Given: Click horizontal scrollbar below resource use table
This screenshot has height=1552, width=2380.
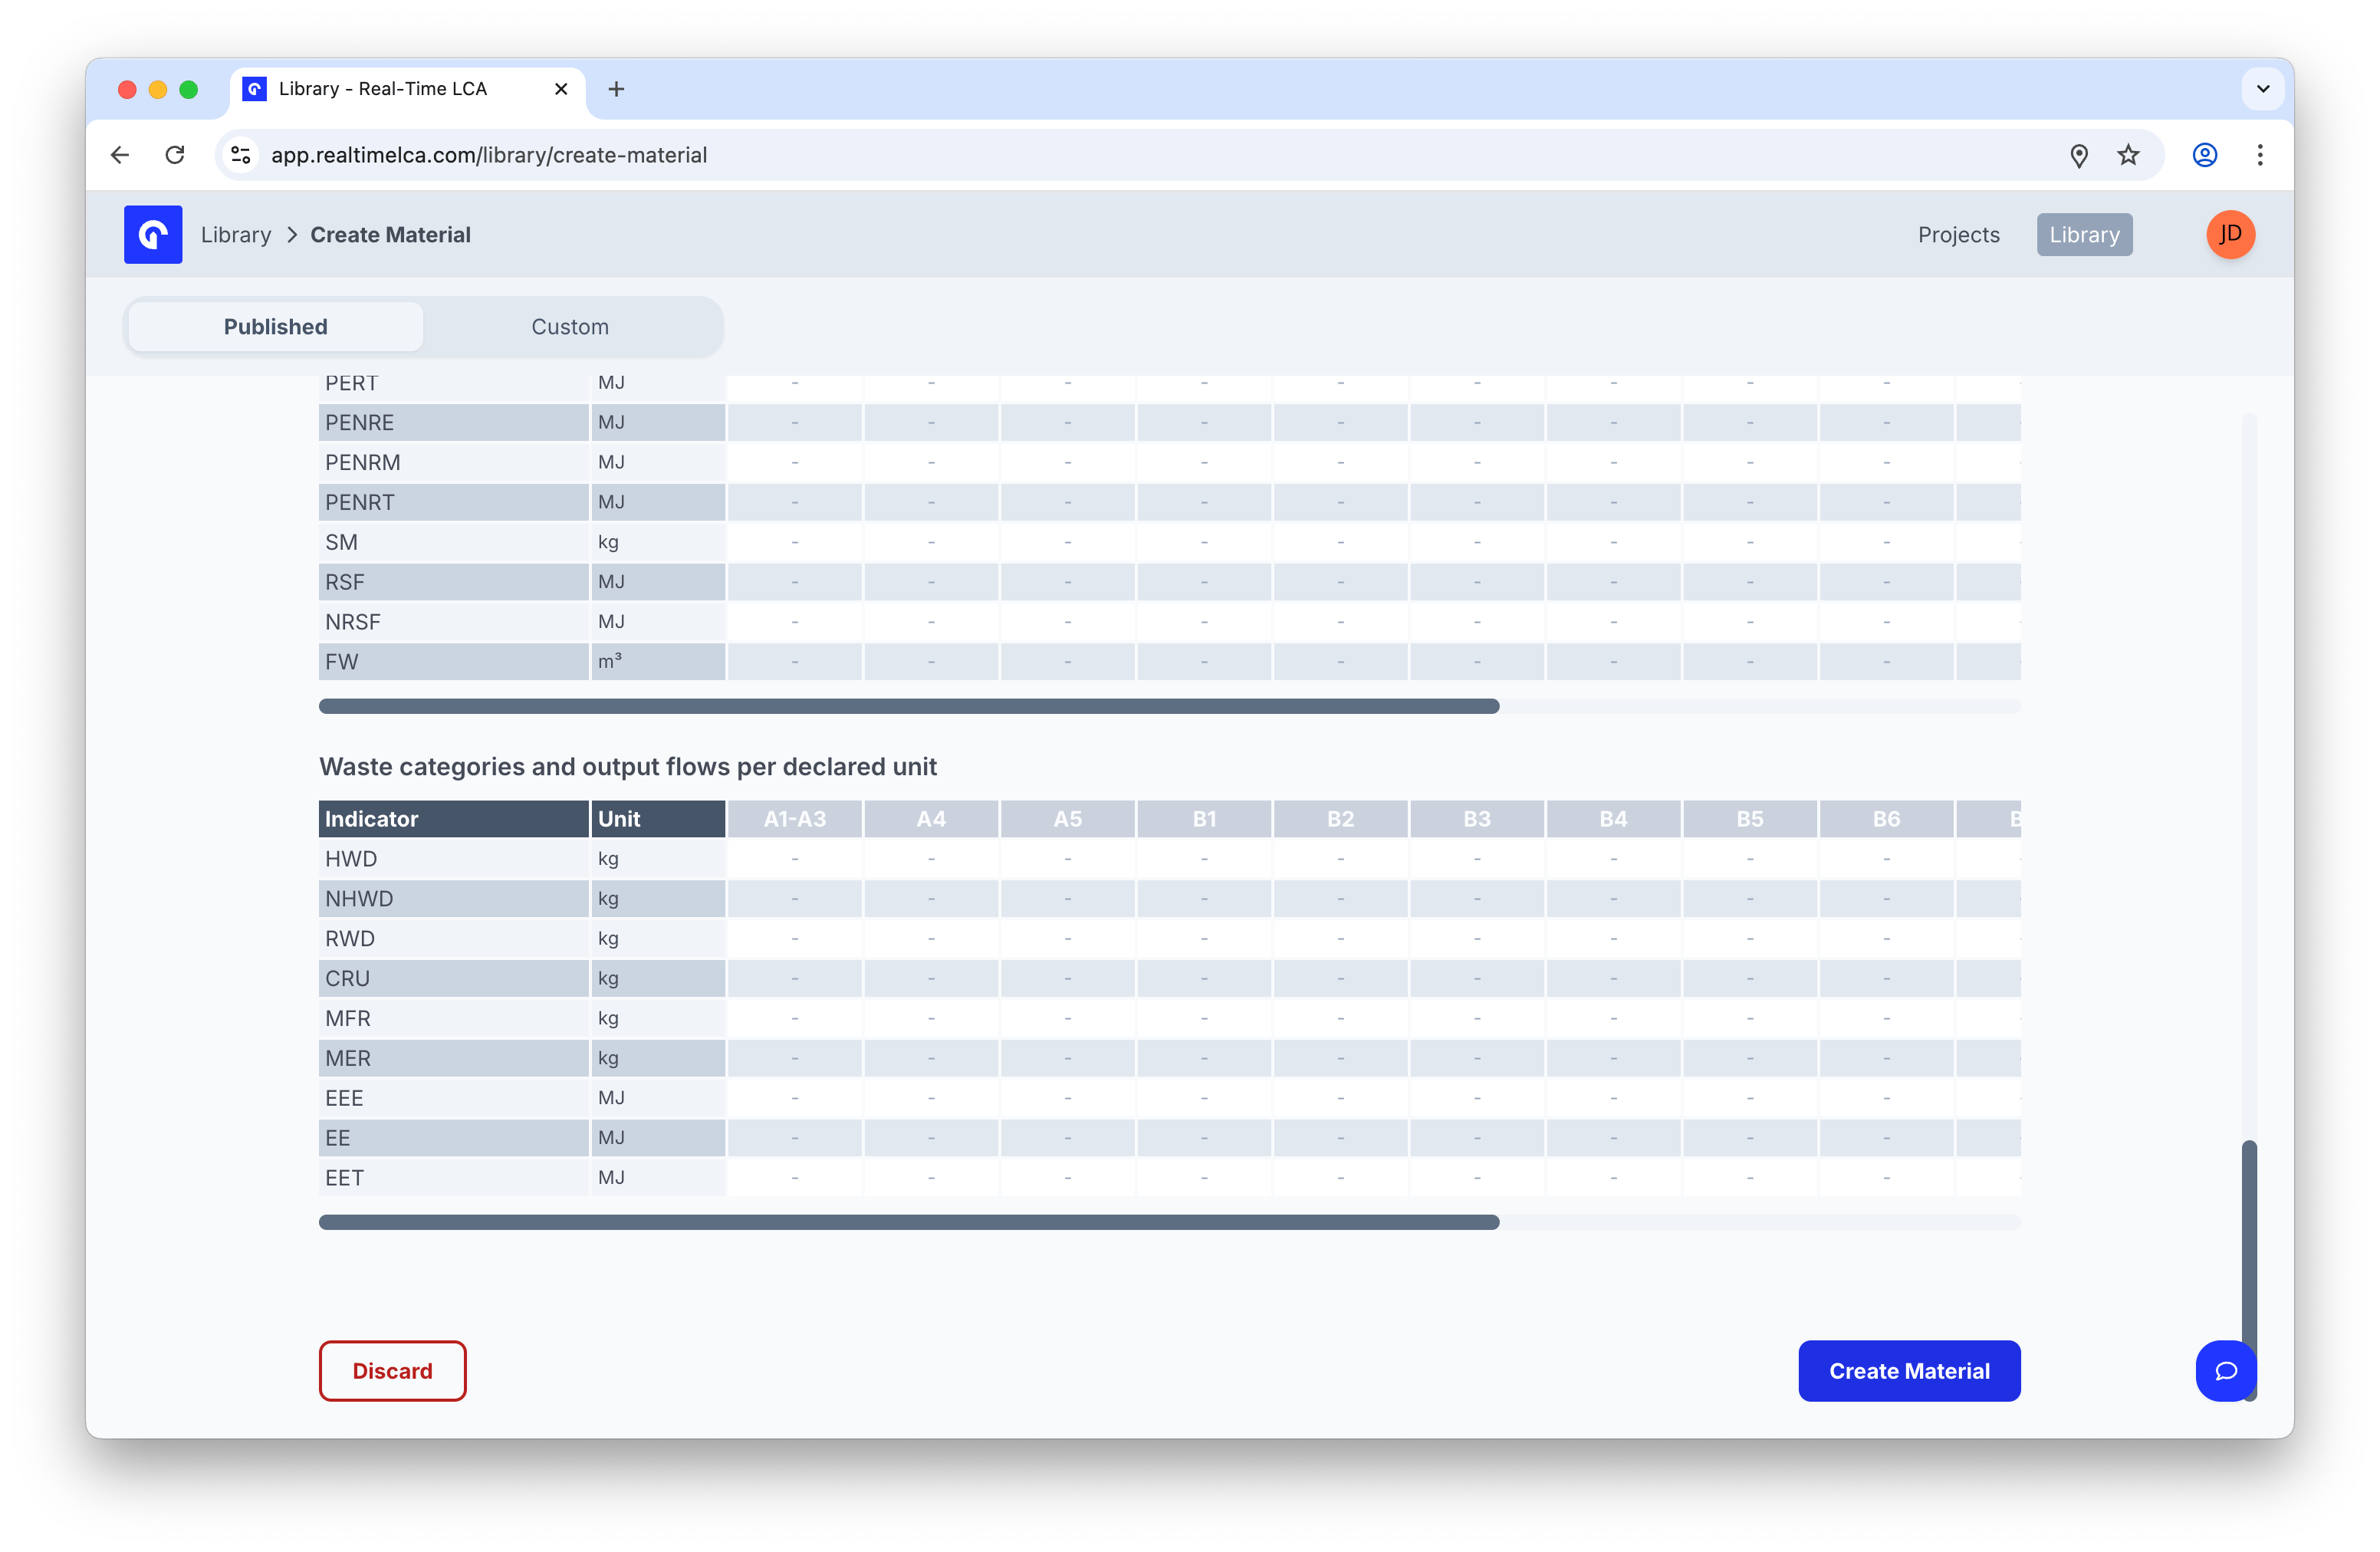Looking at the screenshot, I should tap(909, 706).
